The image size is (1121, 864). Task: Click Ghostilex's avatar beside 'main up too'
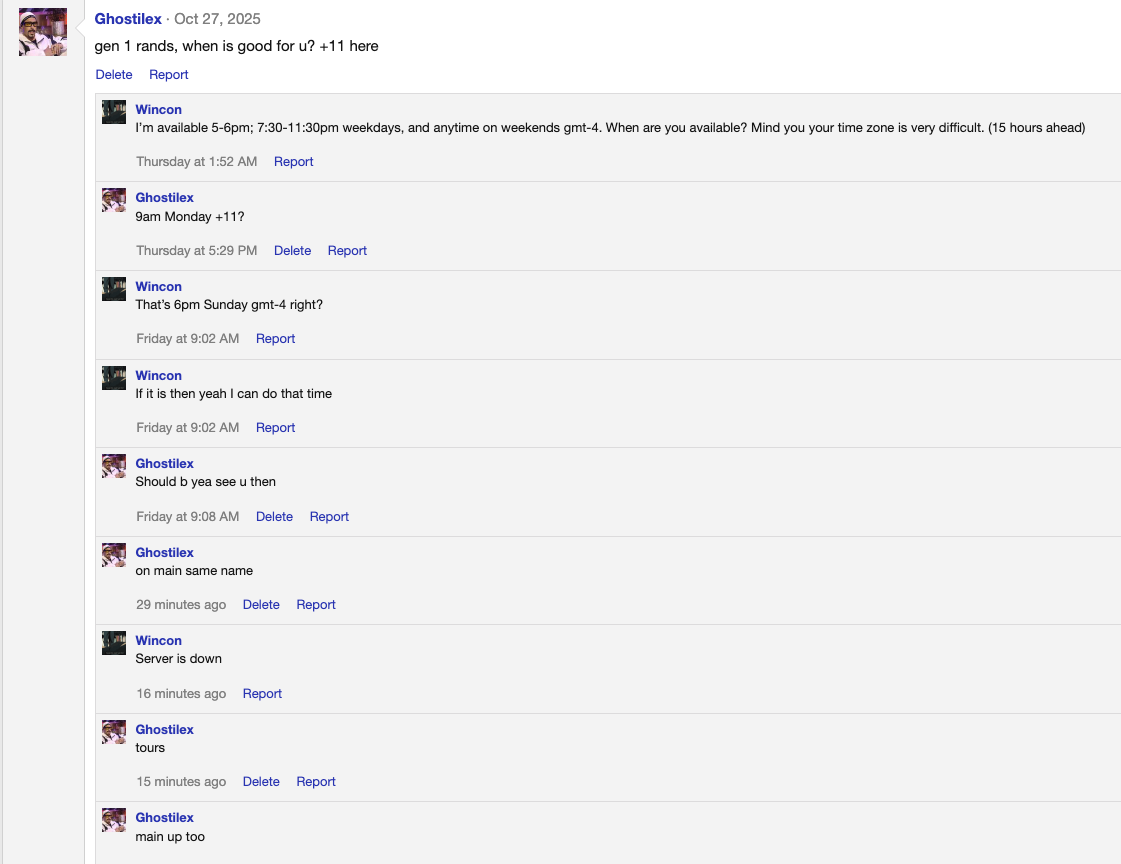click(x=113, y=819)
